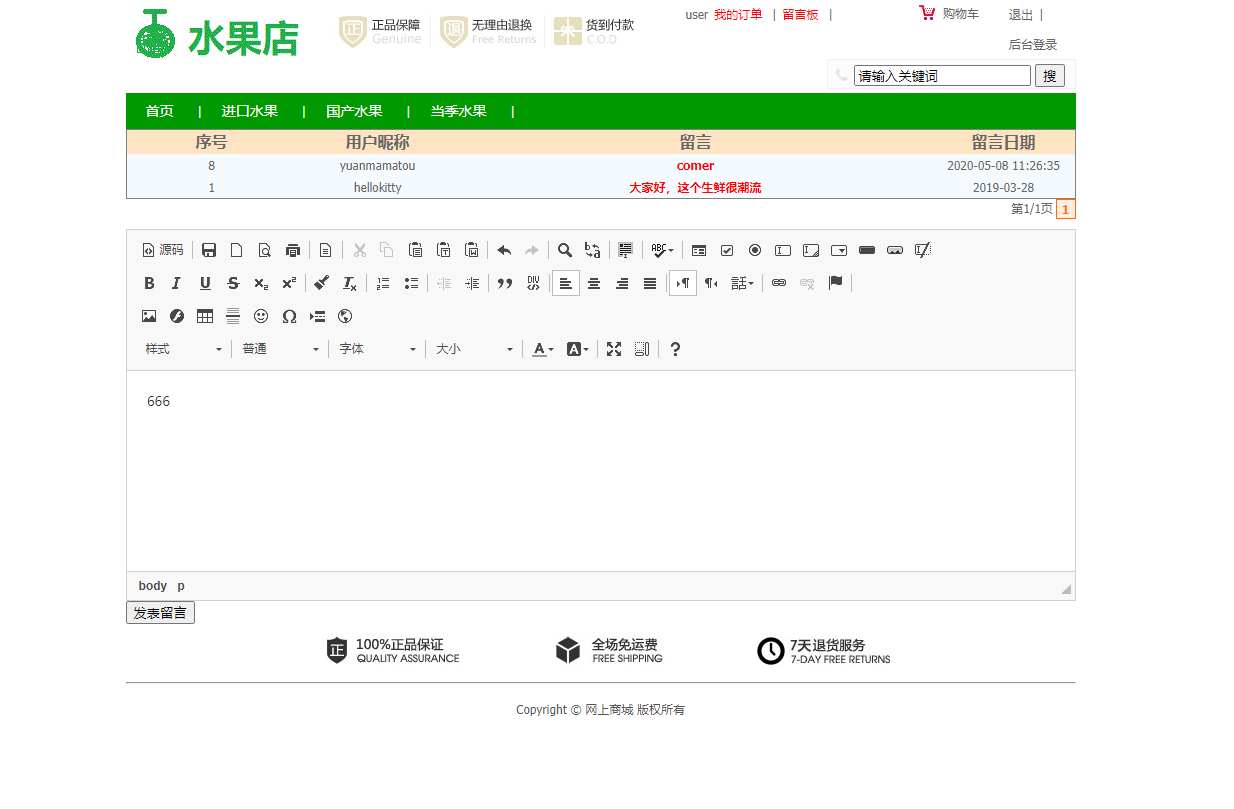Submit the message with 发表留言 button
Screen dimensions: 1234x809
[160, 612]
